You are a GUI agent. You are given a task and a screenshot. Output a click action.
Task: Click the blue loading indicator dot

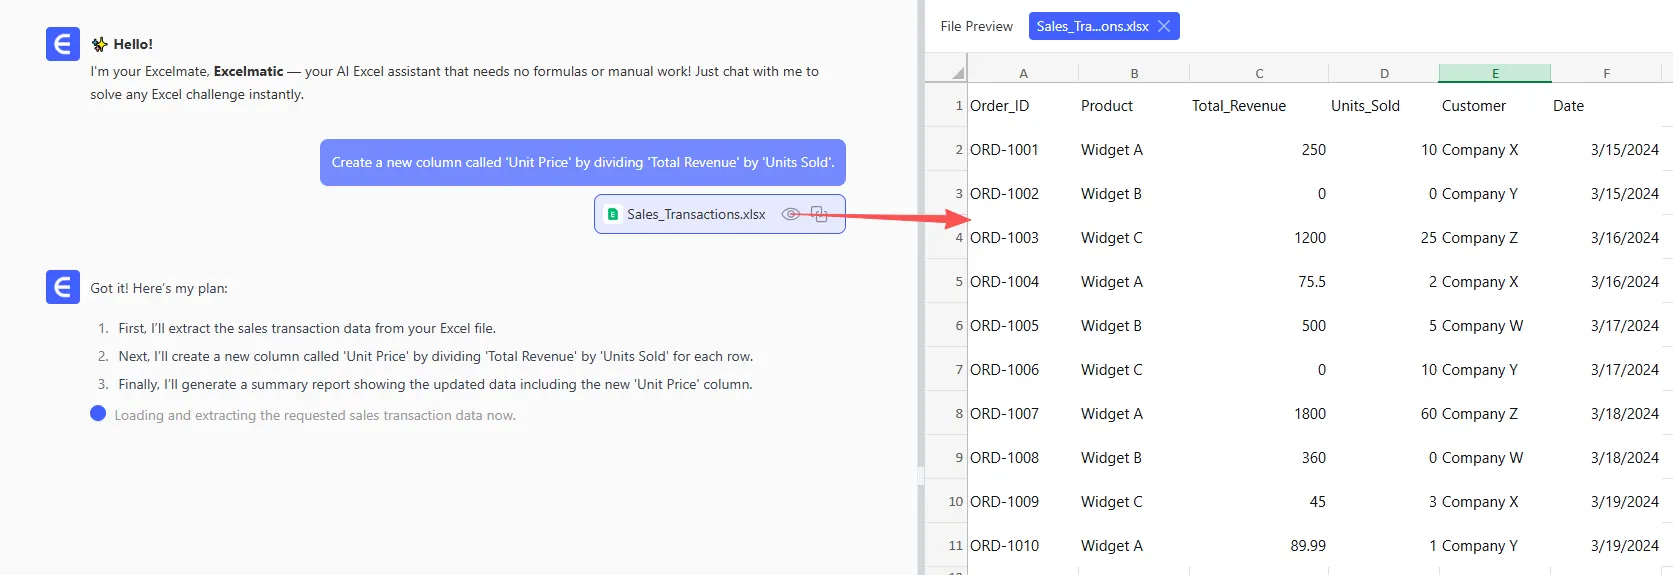click(98, 414)
